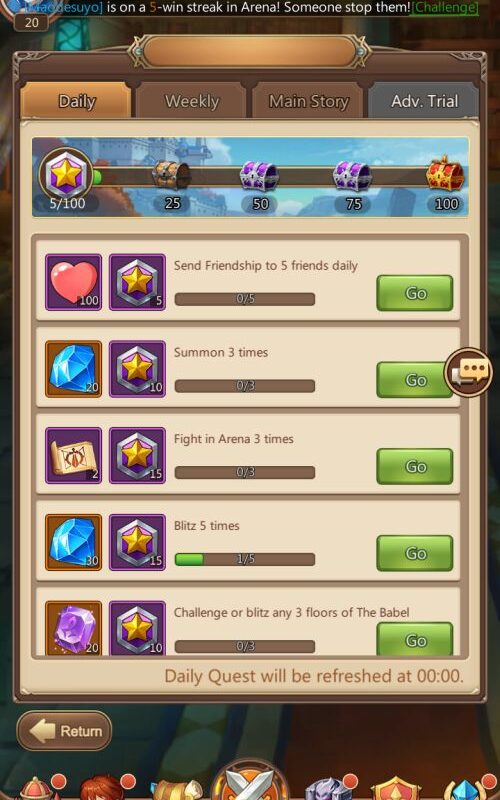Open the Main Story tab
500x800 pixels.
click(308, 101)
